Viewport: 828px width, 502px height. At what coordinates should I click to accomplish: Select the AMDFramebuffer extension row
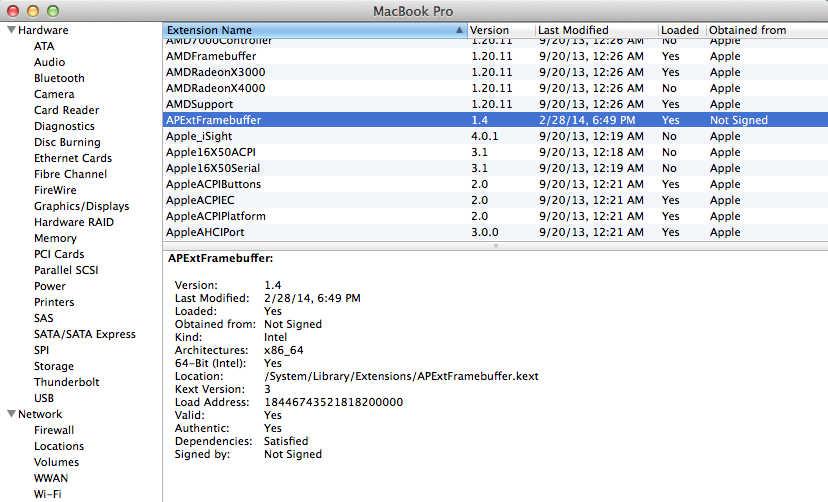[x=495, y=56]
